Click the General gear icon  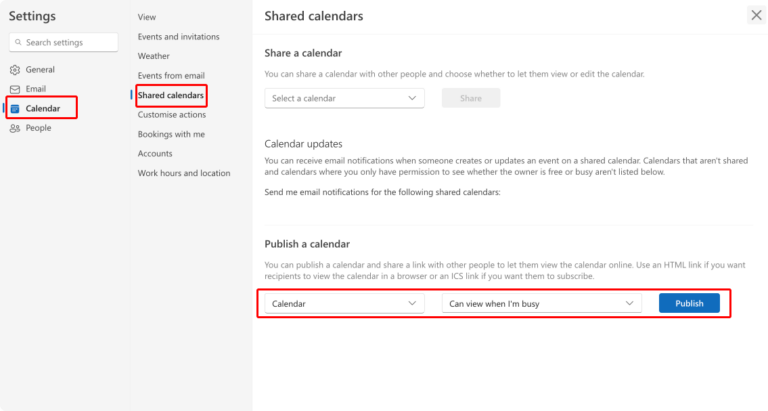pos(15,70)
